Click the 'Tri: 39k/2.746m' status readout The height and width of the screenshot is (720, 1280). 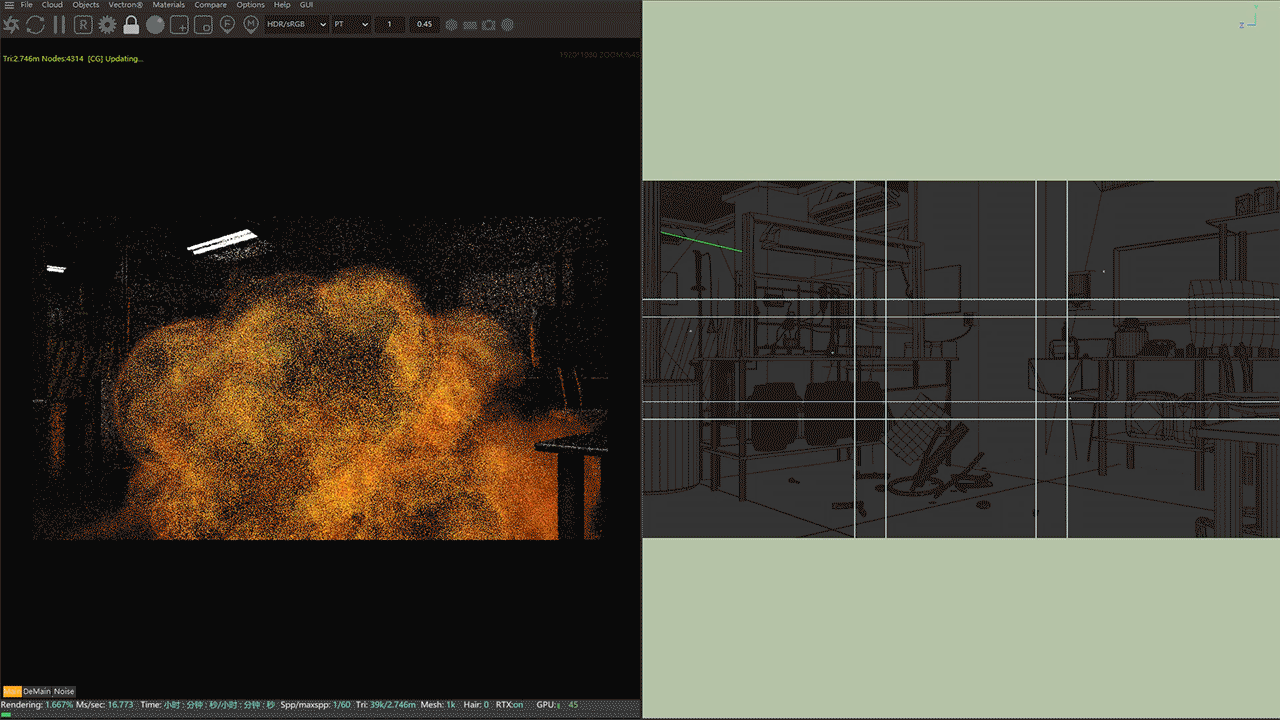[385, 705]
